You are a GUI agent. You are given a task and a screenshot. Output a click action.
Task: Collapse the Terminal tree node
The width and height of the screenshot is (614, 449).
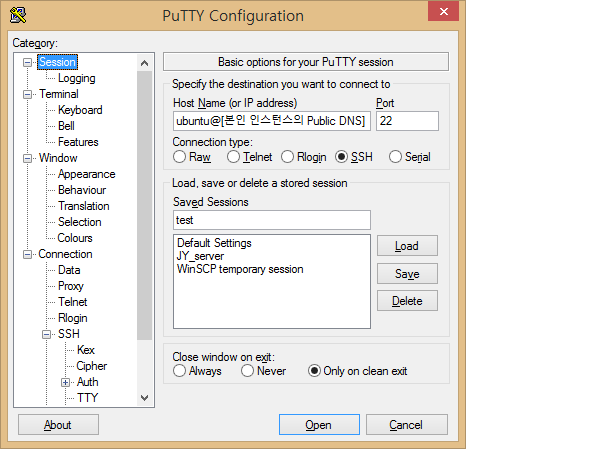pos(27,94)
